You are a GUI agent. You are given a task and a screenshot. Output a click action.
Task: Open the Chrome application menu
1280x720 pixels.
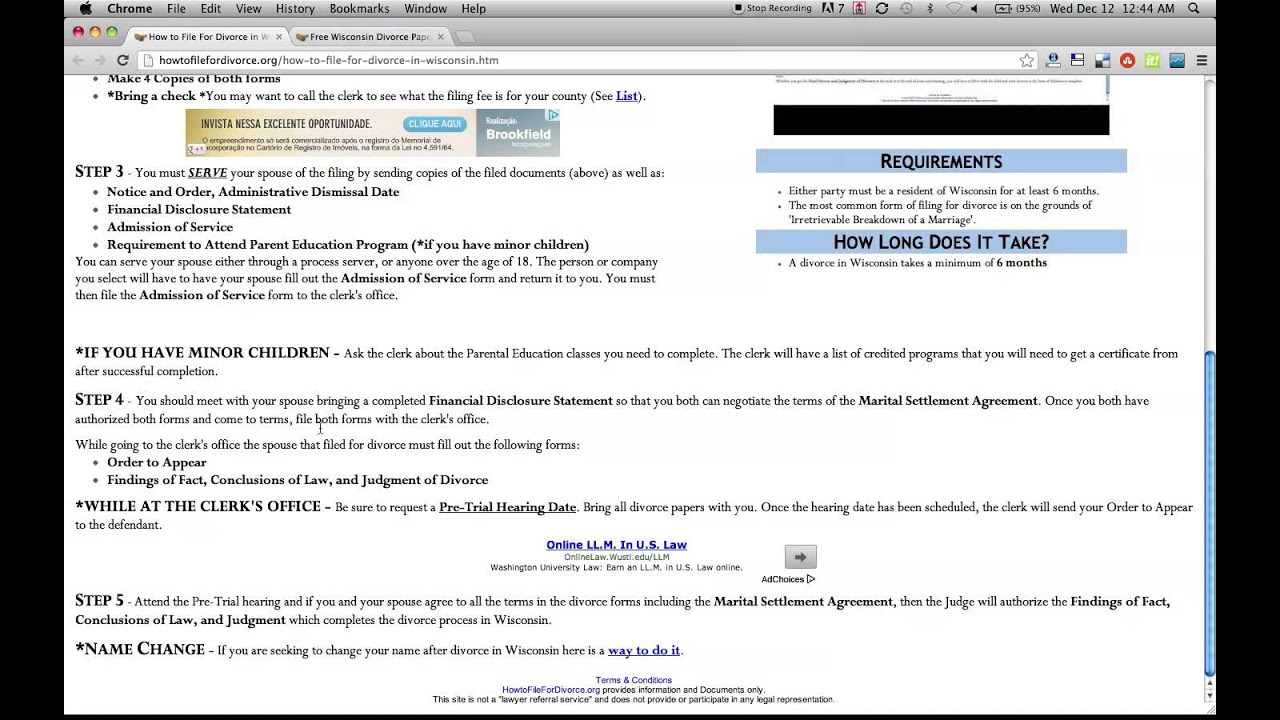click(129, 8)
